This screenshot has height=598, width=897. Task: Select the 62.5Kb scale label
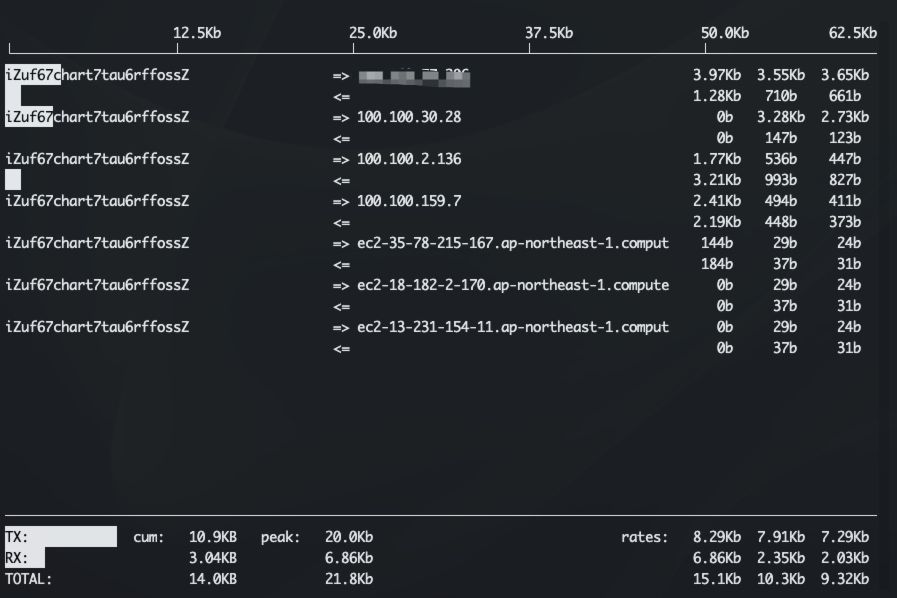[852, 33]
